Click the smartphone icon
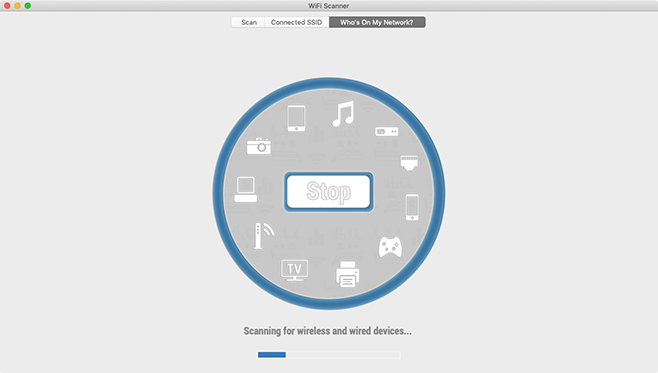The image size is (658, 373). click(x=412, y=207)
